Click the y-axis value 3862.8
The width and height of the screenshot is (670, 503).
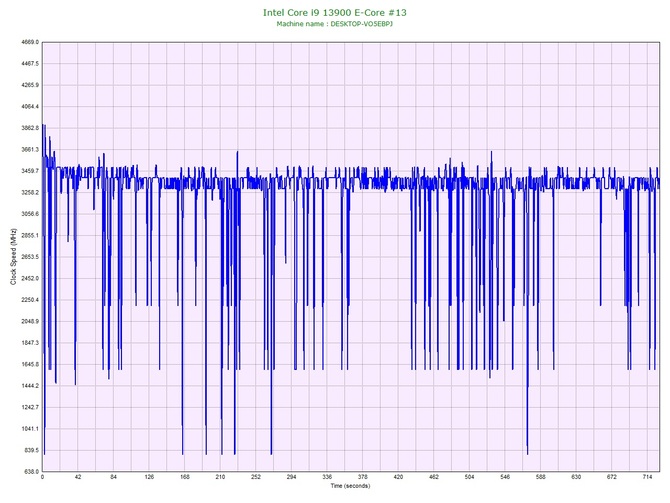30,128
